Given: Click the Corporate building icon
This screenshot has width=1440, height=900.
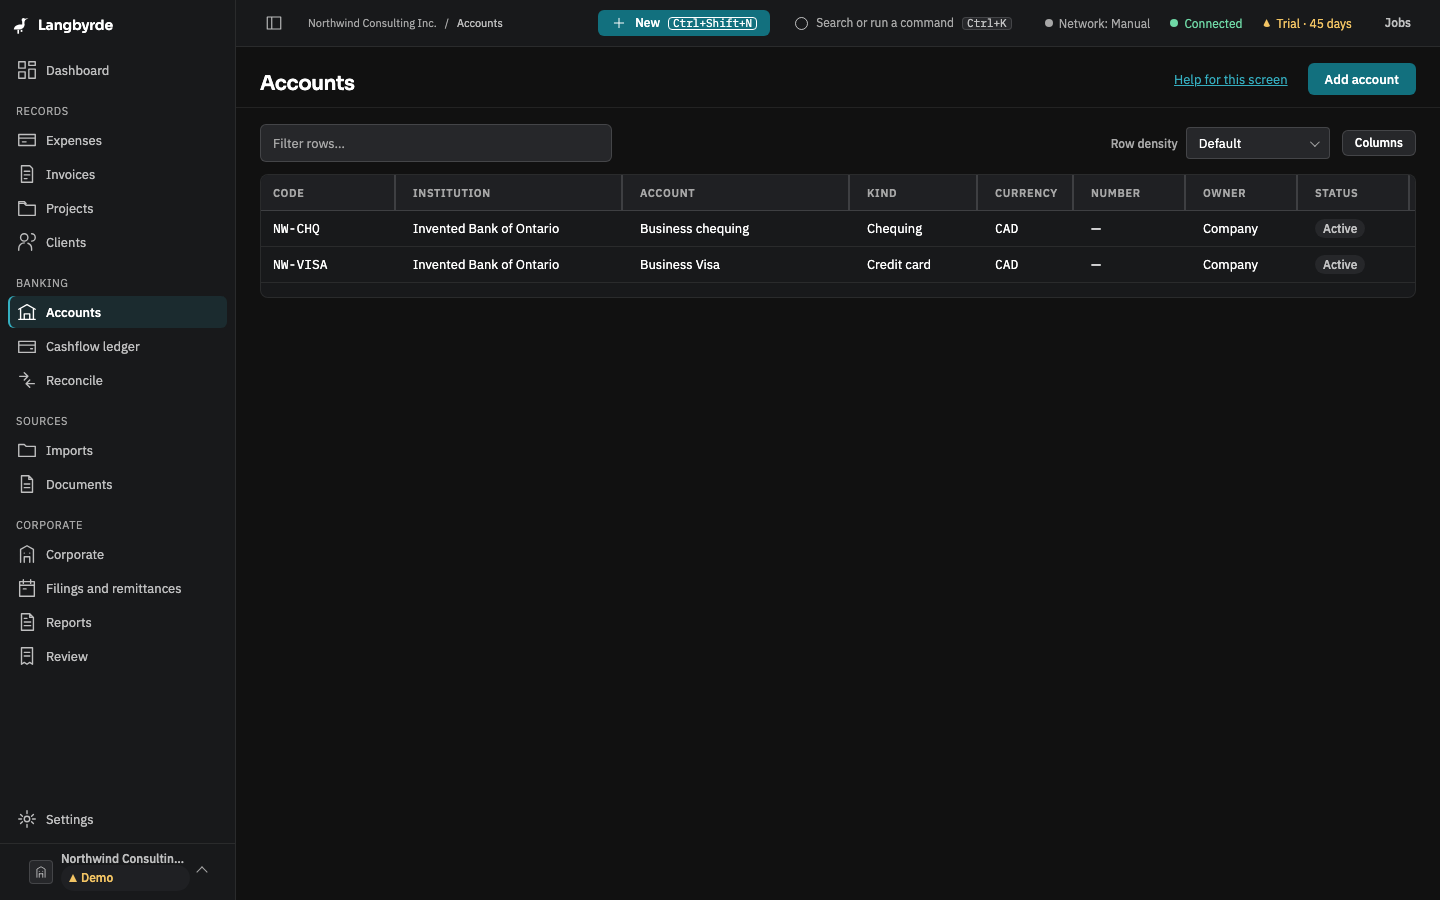Looking at the screenshot, I should pyautogui.click(x=27, y=554).
